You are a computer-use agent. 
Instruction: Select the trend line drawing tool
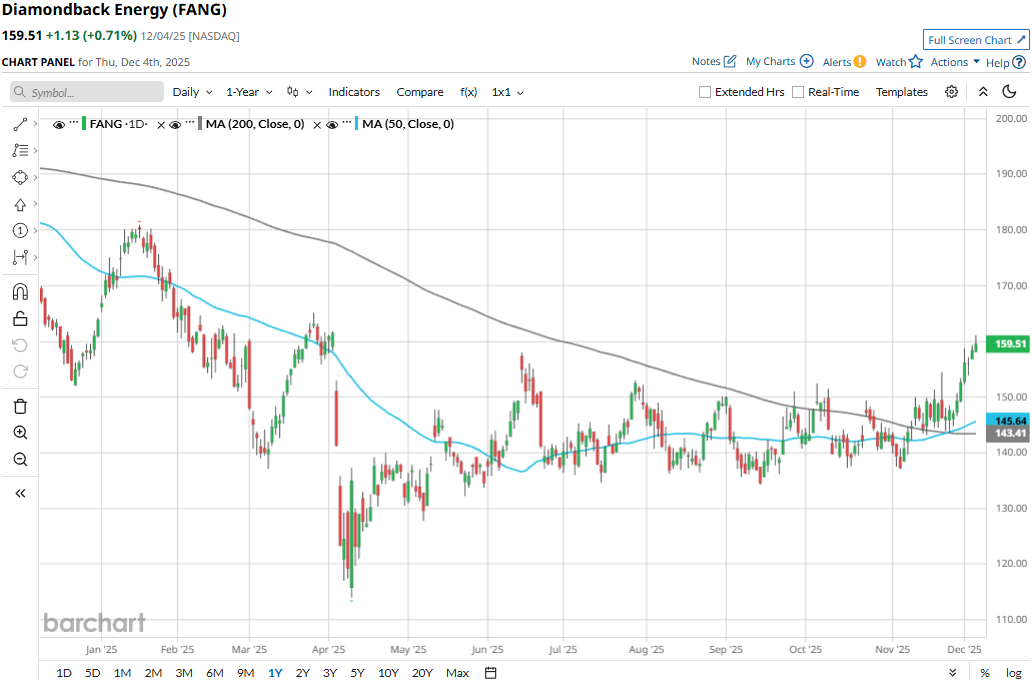[x=20, y=124]
